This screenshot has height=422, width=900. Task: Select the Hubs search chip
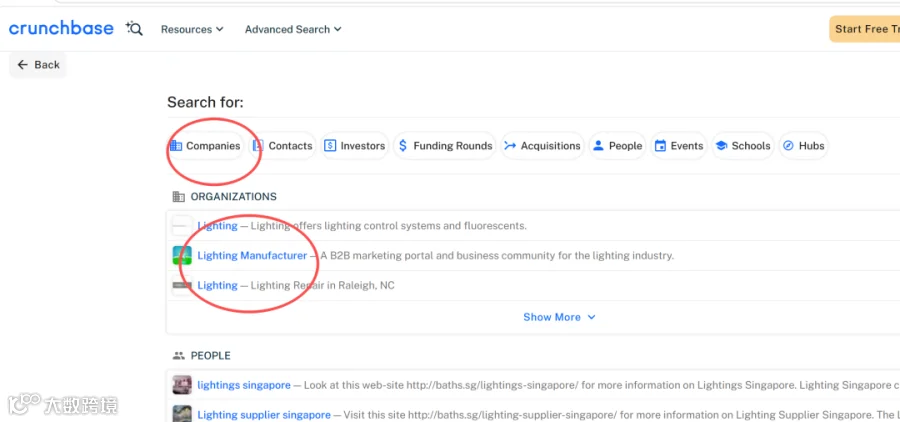[x=804, y=146]
